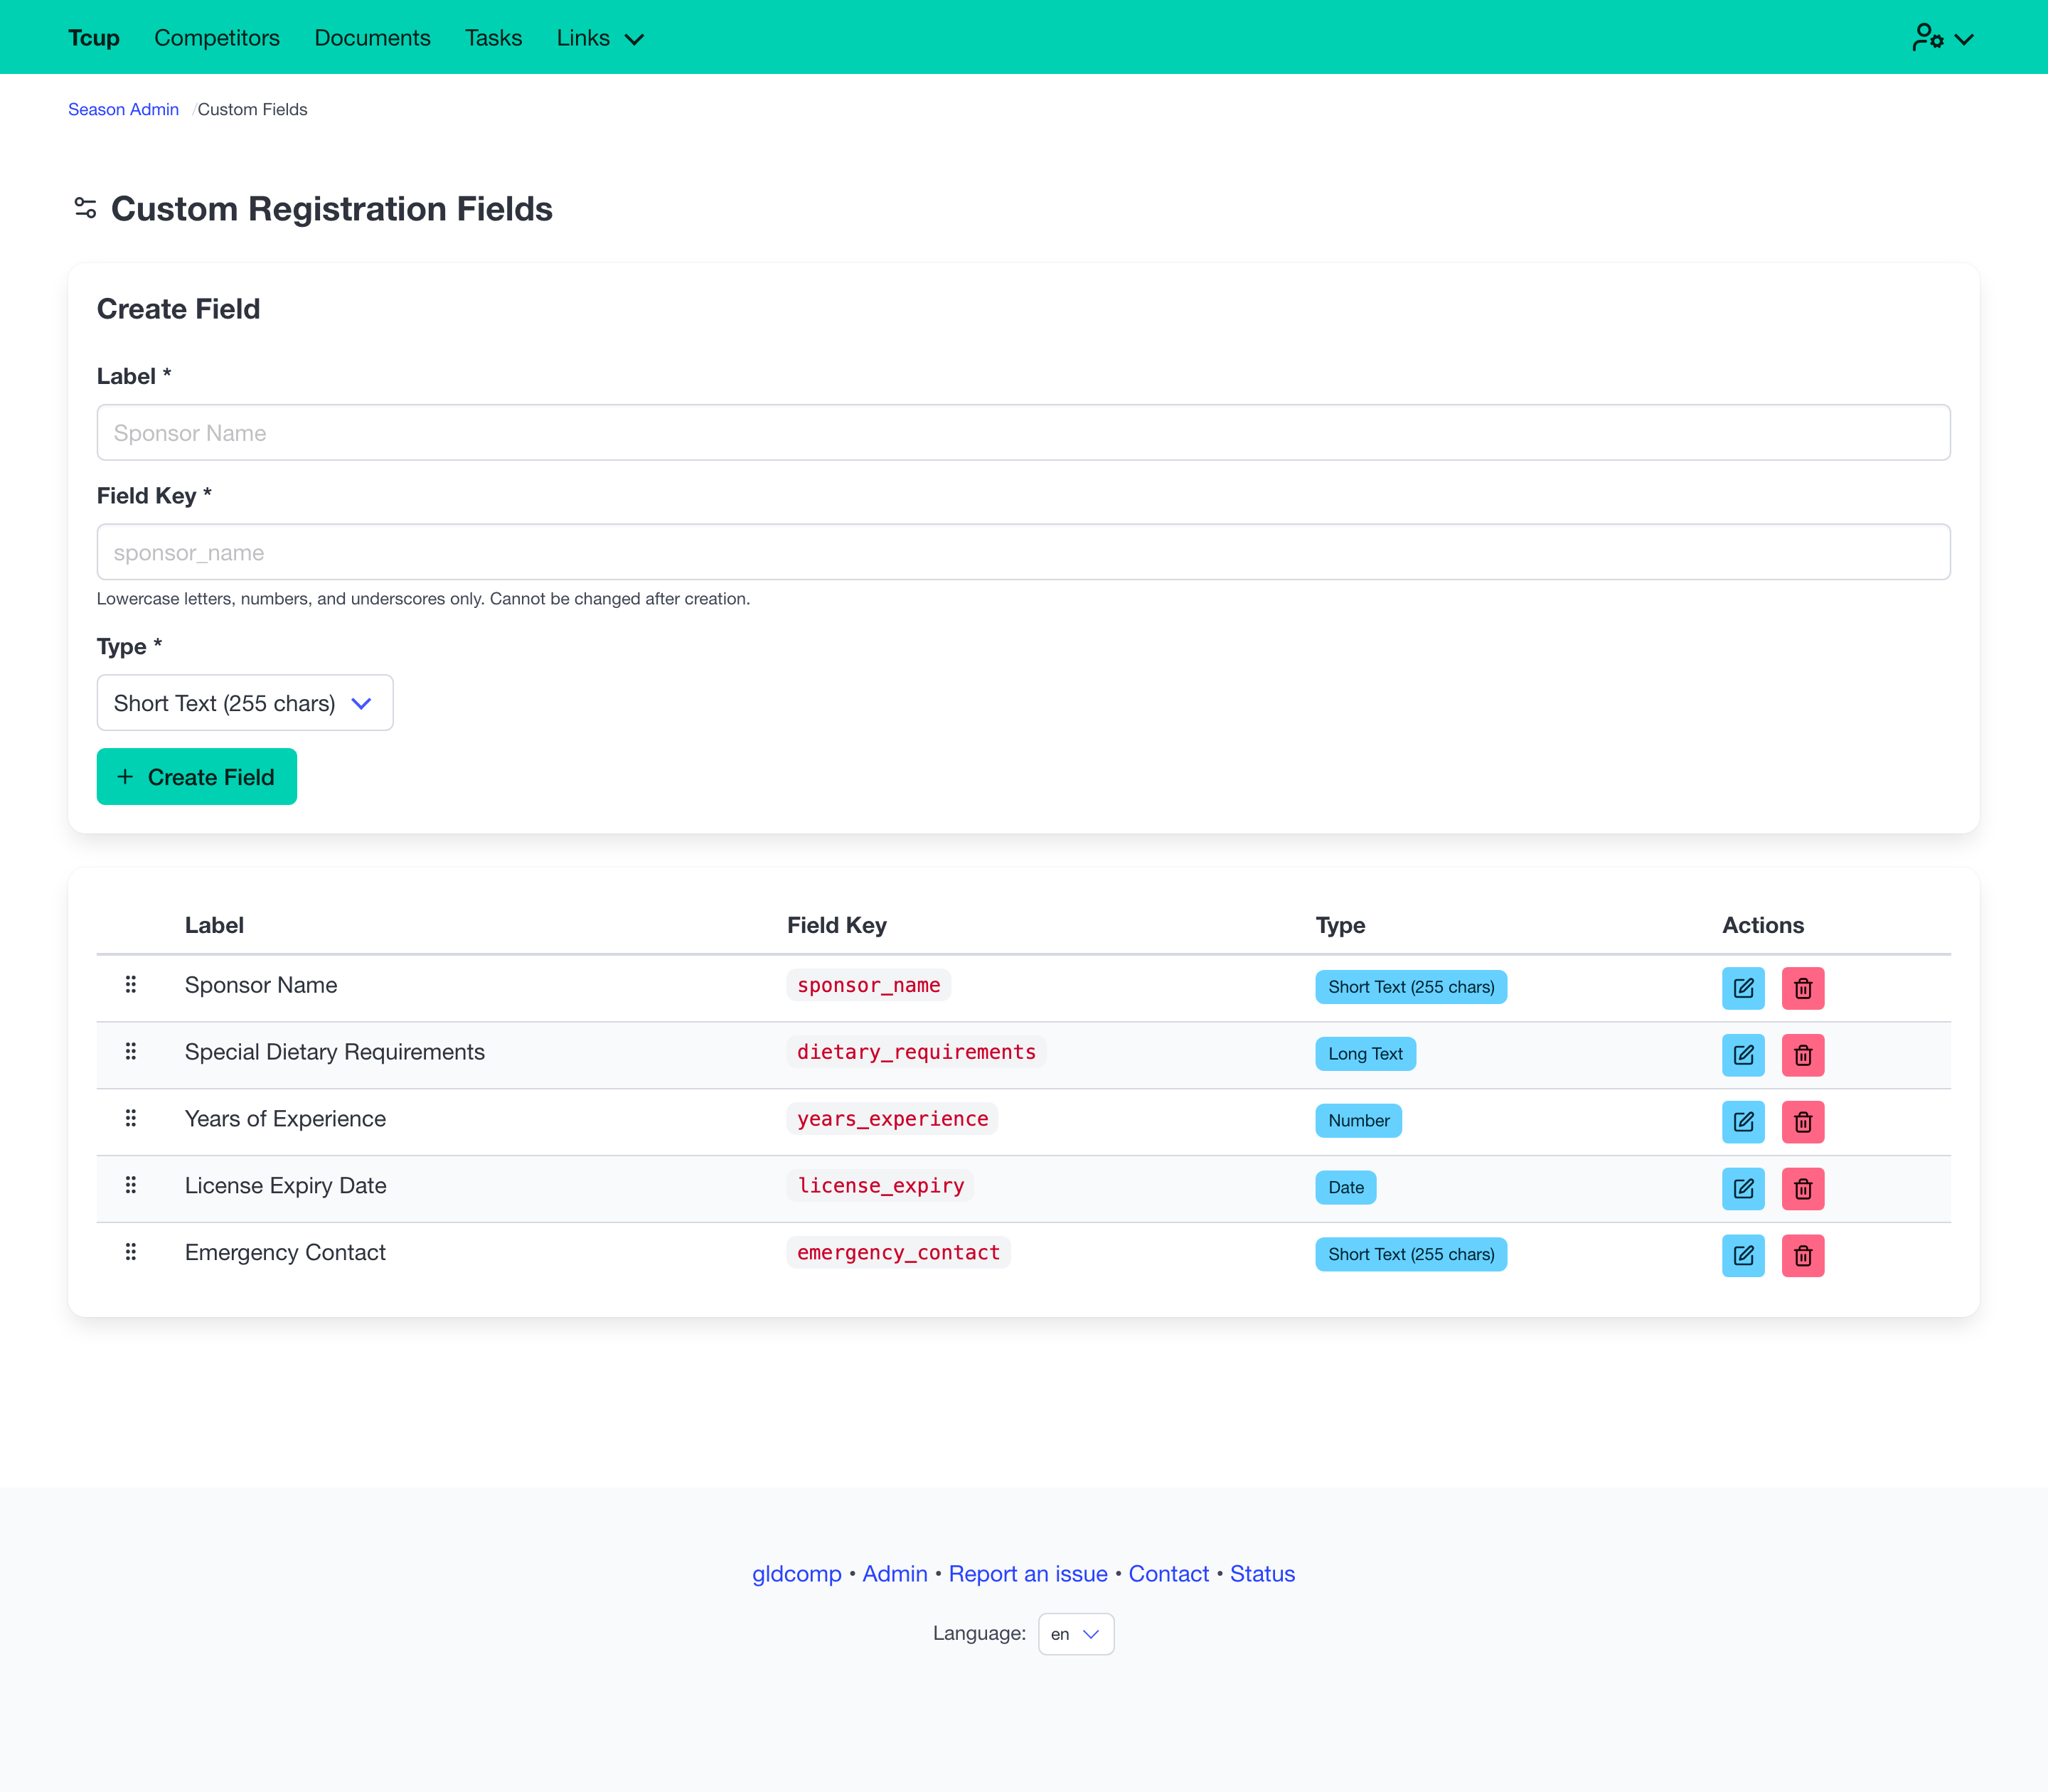The image size is (2048, 1792).
Task: Click the sponsor_name key in the table
Action: (x=868, y=985)
